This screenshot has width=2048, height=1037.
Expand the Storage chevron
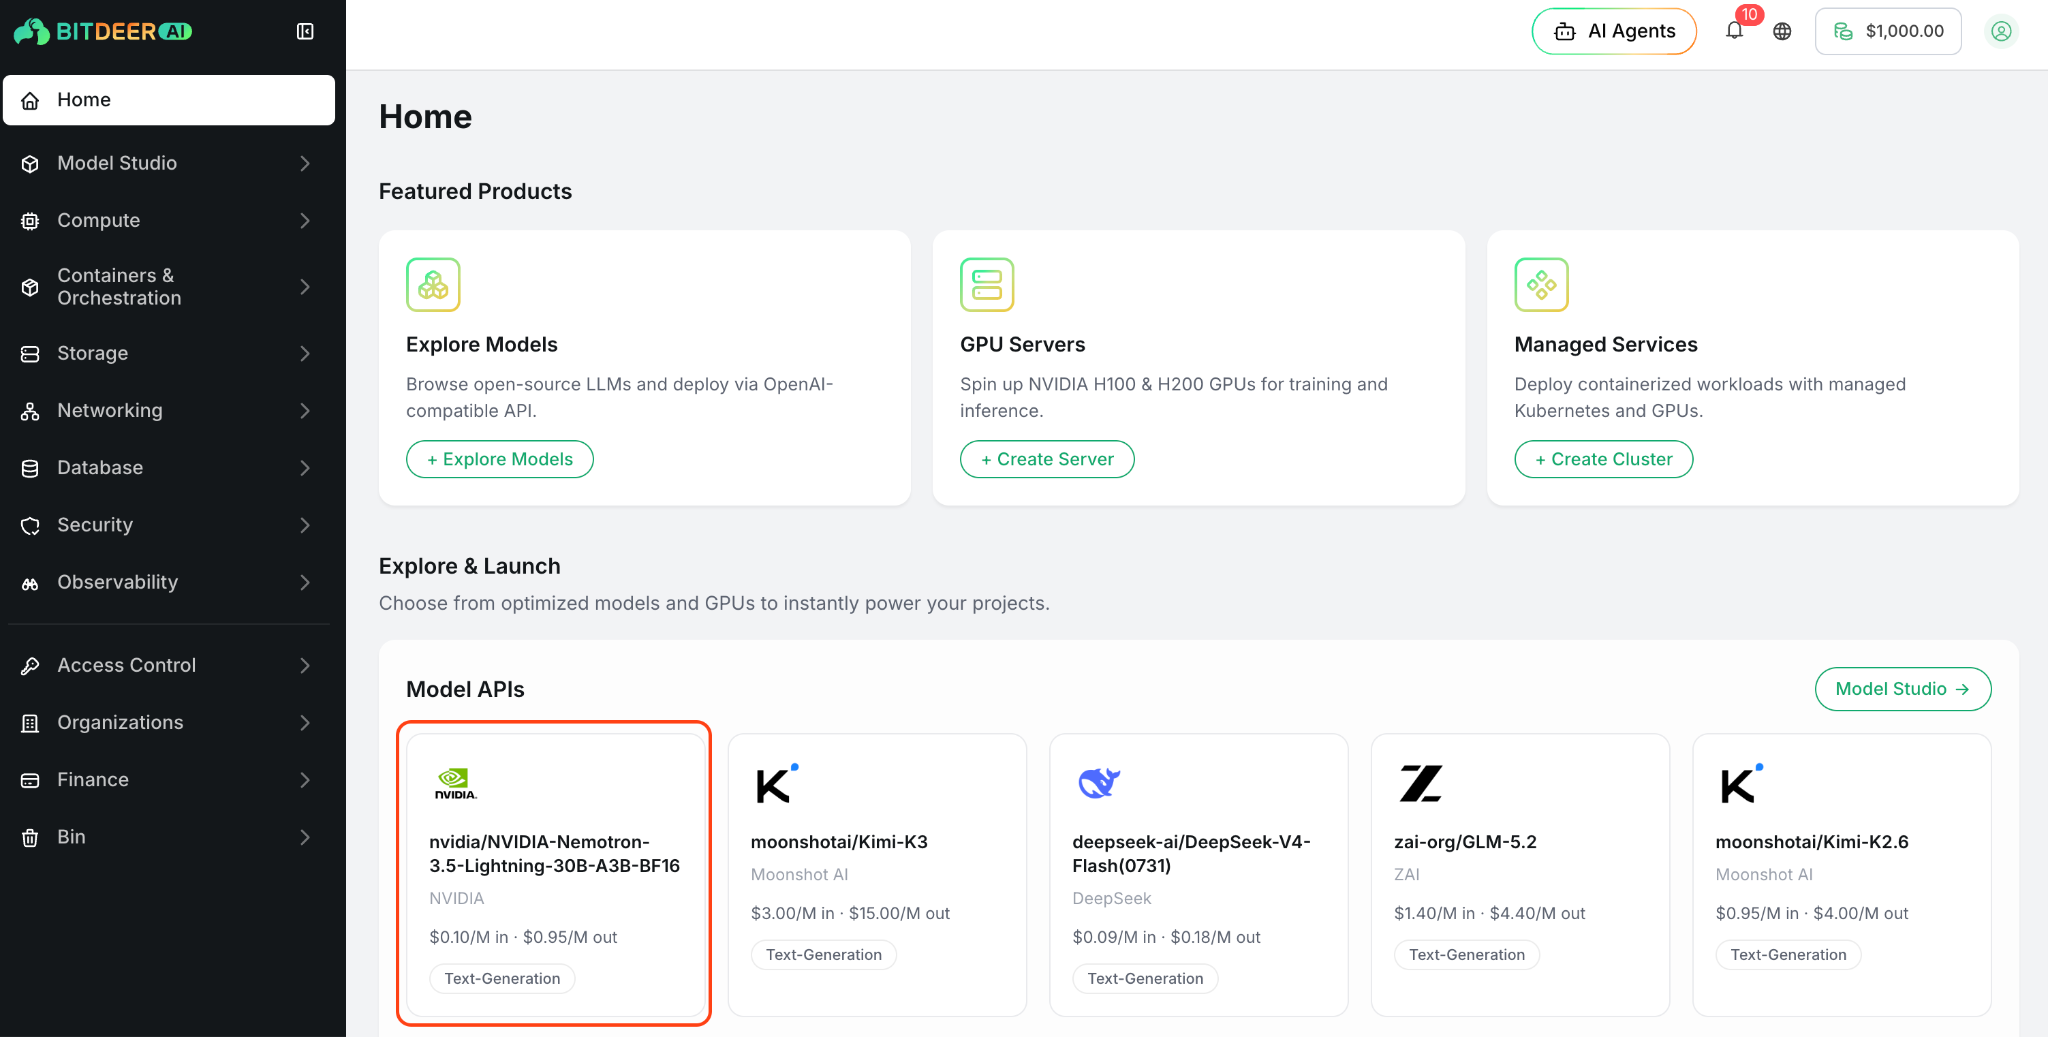[x=305, y=353]
